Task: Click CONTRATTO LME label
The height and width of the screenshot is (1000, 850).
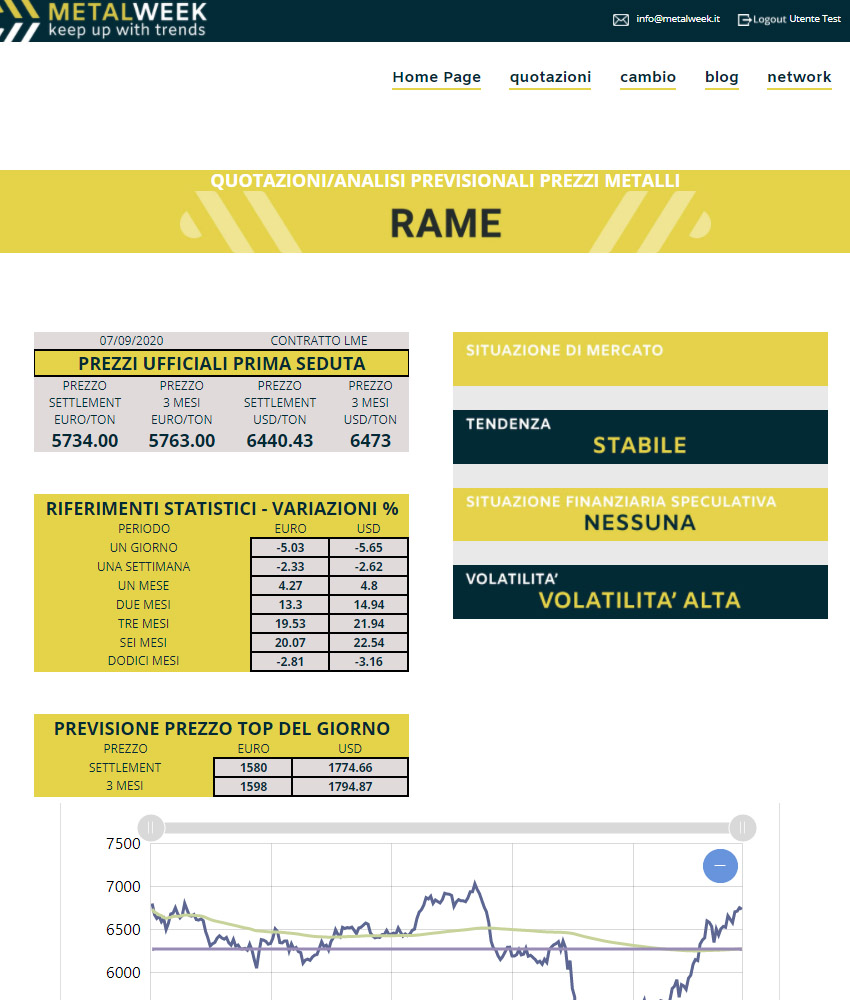Action: click(x=319, y=341)
